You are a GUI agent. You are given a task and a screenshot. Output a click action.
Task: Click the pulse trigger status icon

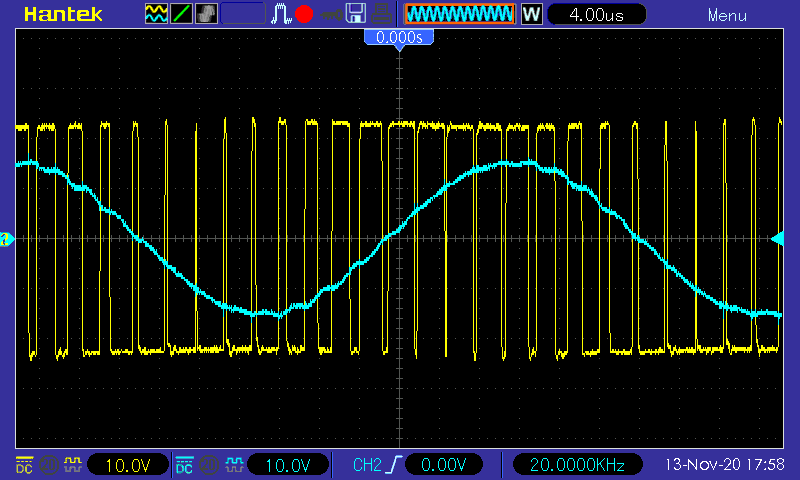281,14
